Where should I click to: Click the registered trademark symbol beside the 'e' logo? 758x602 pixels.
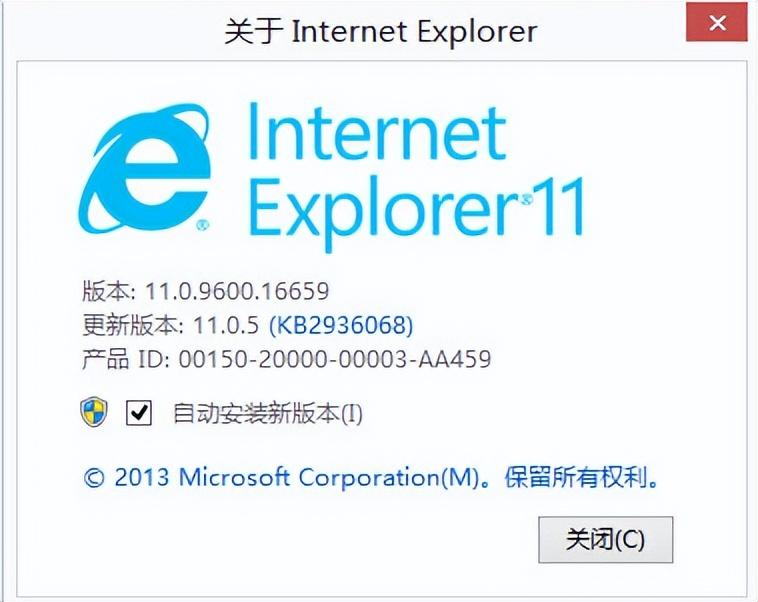[203, 225]
